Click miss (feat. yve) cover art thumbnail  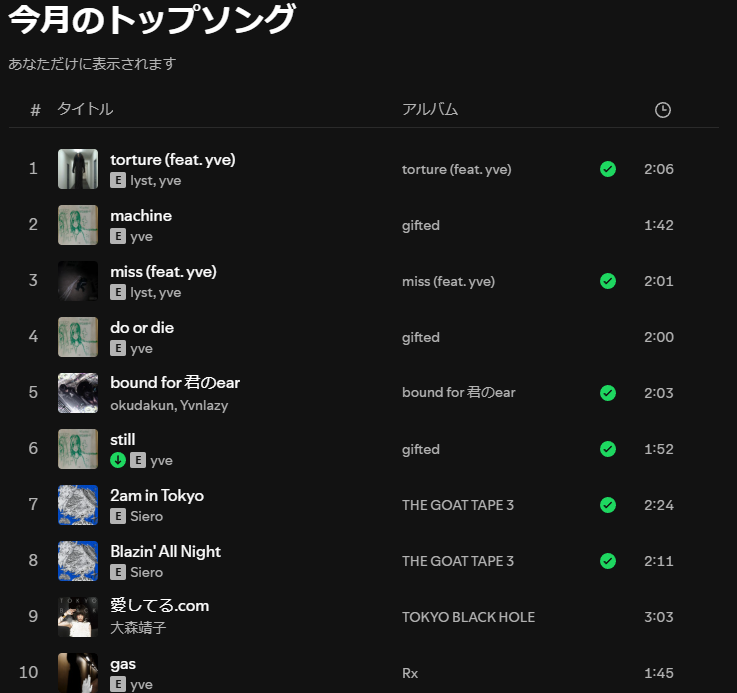[x=78, y=281]
